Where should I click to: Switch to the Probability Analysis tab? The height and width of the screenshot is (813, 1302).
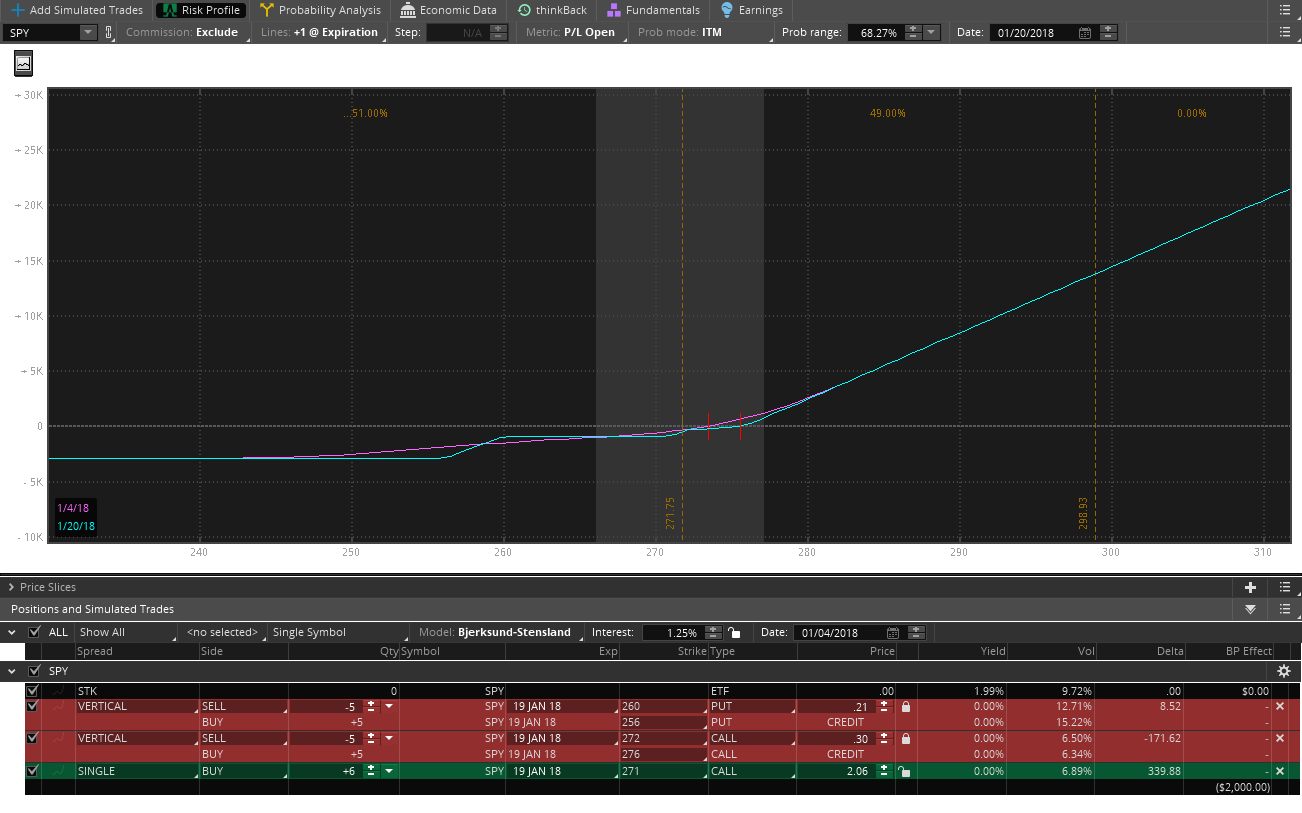[x=320, y=10]
